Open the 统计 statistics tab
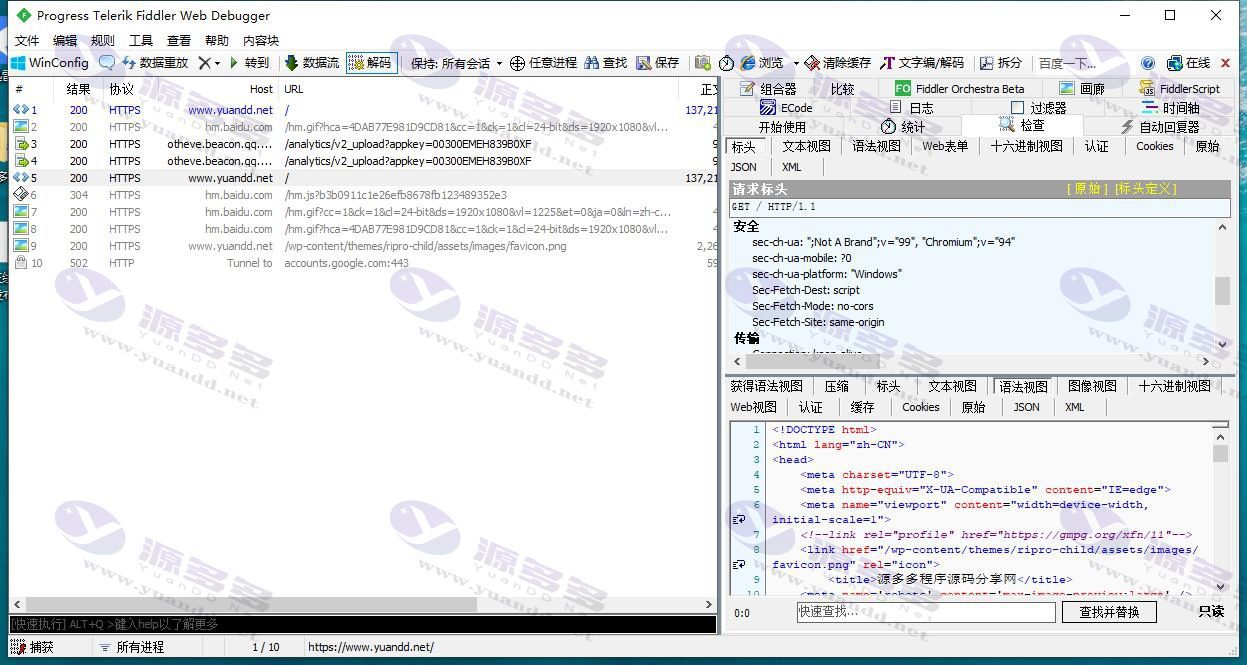 903,126
